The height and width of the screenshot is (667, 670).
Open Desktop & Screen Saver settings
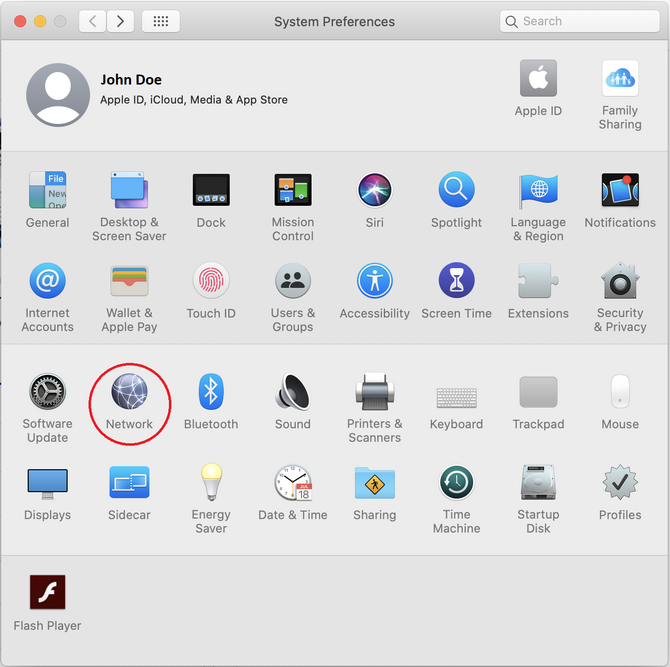tap(129, 190)
